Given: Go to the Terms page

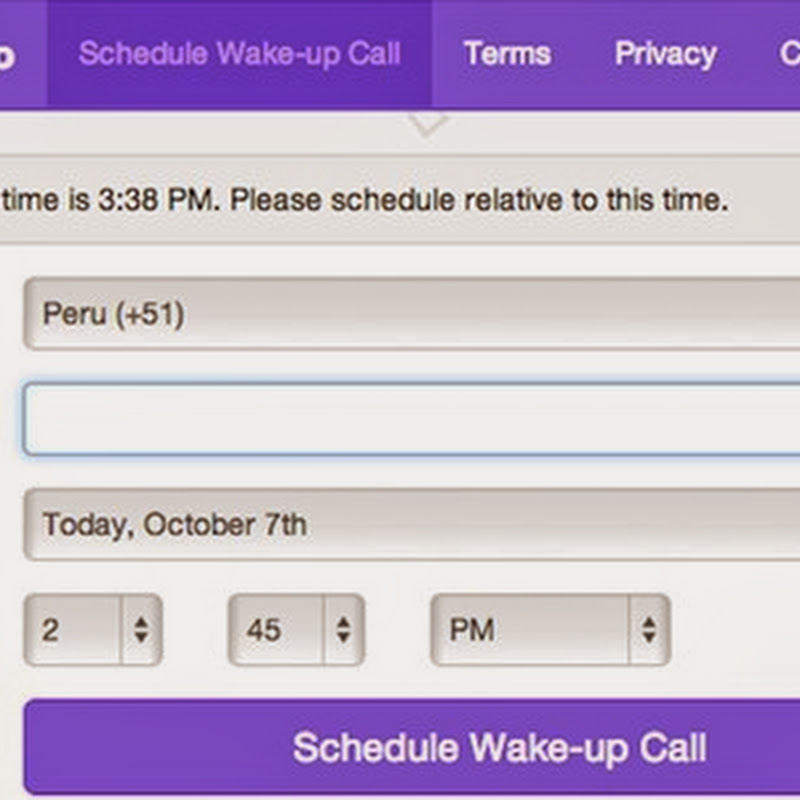Looking at the screenshot, I should pyautogui.click(x=507, y=54).
